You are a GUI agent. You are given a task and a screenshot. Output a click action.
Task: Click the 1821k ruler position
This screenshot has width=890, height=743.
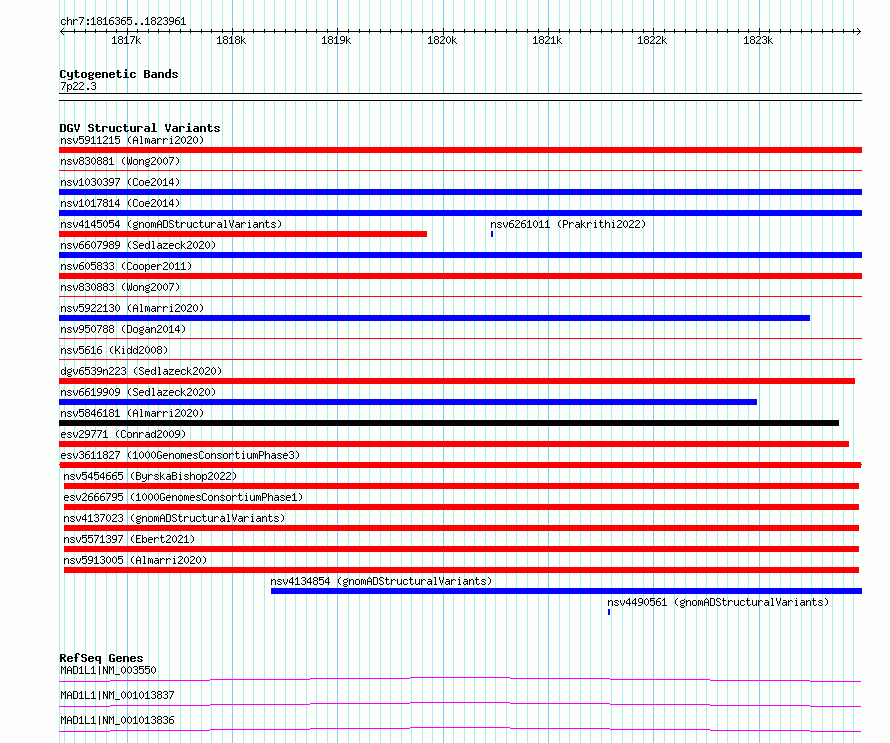click(x=547, y=40)
